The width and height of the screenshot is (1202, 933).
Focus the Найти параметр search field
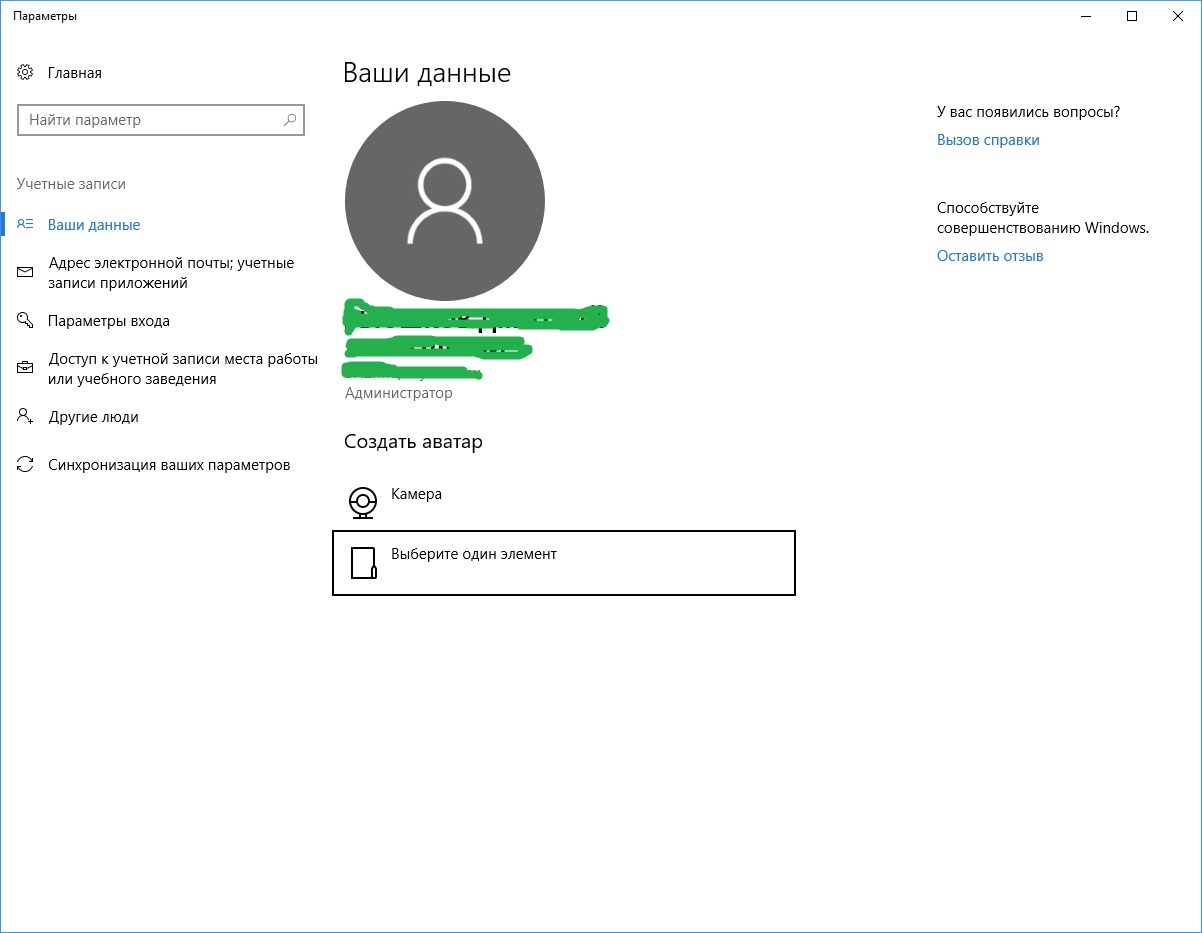pos(161,120)
